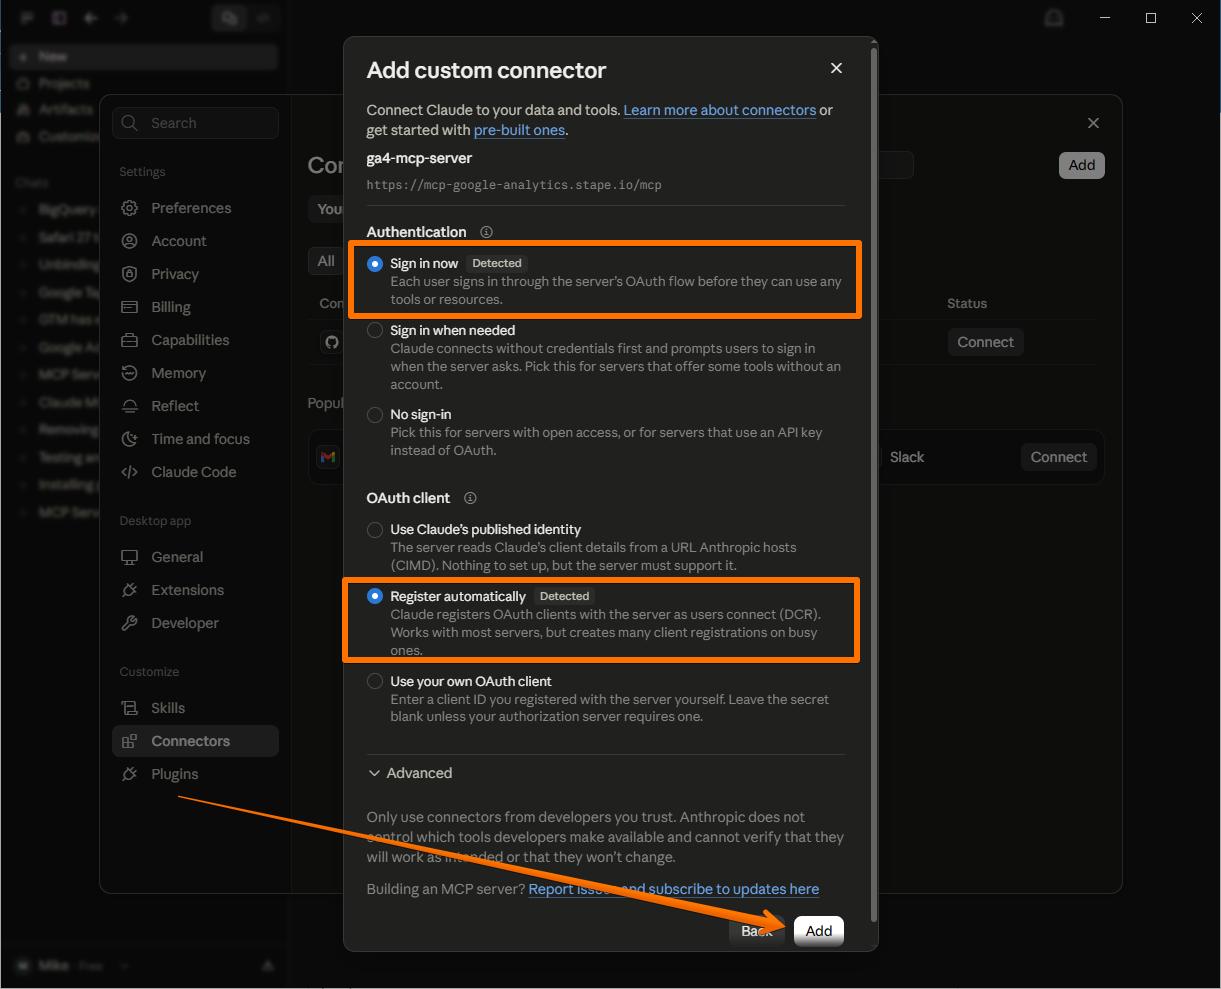Click the Claude Code brackets icon
Viewport: 1221px width, 989px height.
click(x=129, y=472)
